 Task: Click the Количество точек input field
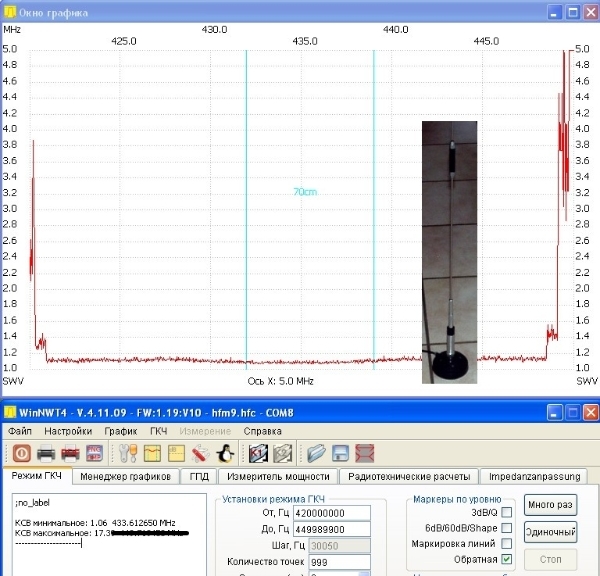coord(339,562)
